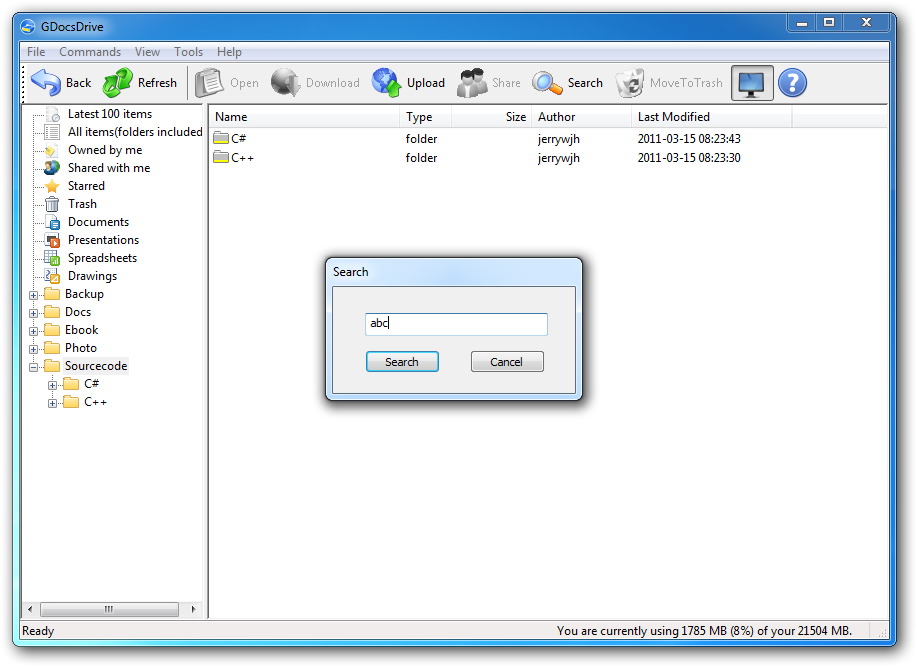Expand the Backup folder node
Image resolution: width=917 pixels, height=667 pixels.
pyautogui.click(x=33, y=295)
